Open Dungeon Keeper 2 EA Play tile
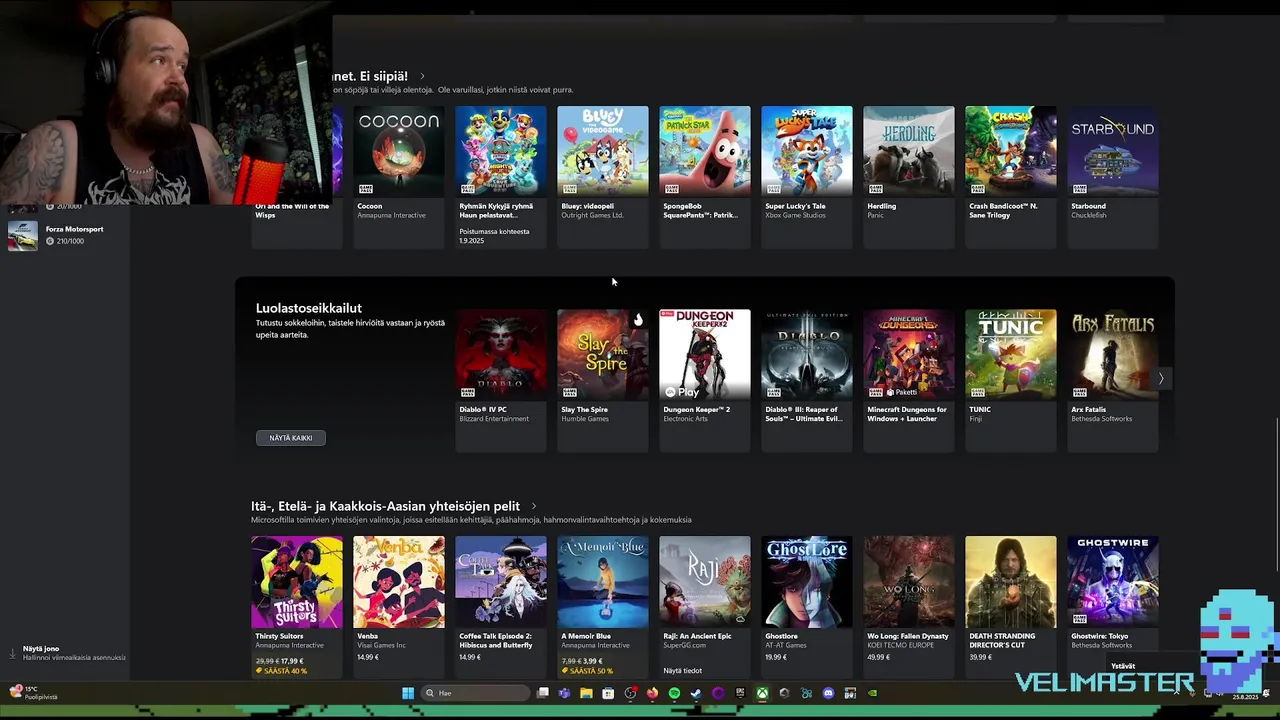This screenshot has height=720, width=1280. point(704,380)
